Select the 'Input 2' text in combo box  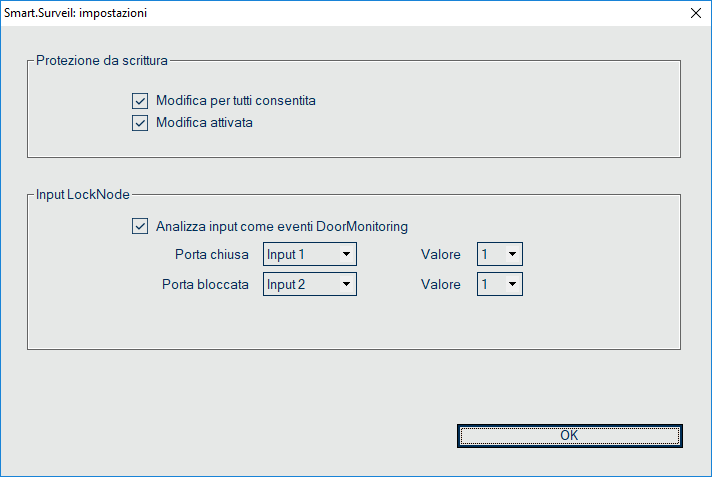pyautogui.click(x=286, y=285)
